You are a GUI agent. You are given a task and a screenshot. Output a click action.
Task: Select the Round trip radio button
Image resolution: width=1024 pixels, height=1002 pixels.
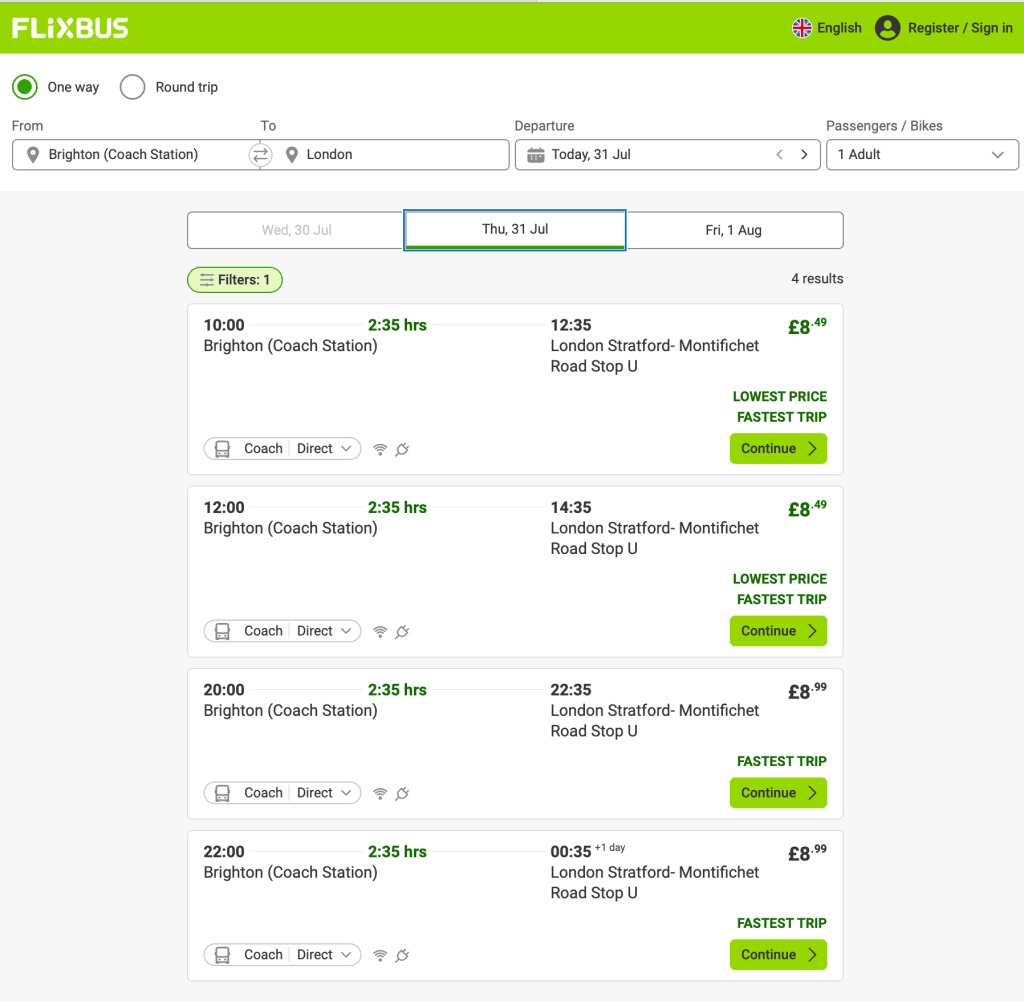pos(133,87)
